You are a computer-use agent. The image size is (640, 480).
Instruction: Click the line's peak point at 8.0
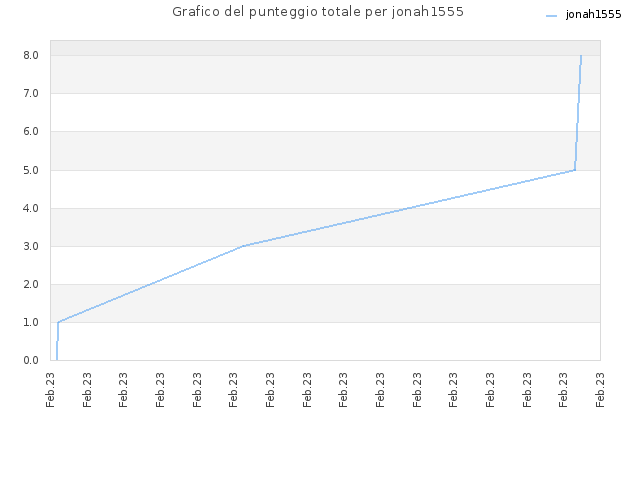click(581, 56)
